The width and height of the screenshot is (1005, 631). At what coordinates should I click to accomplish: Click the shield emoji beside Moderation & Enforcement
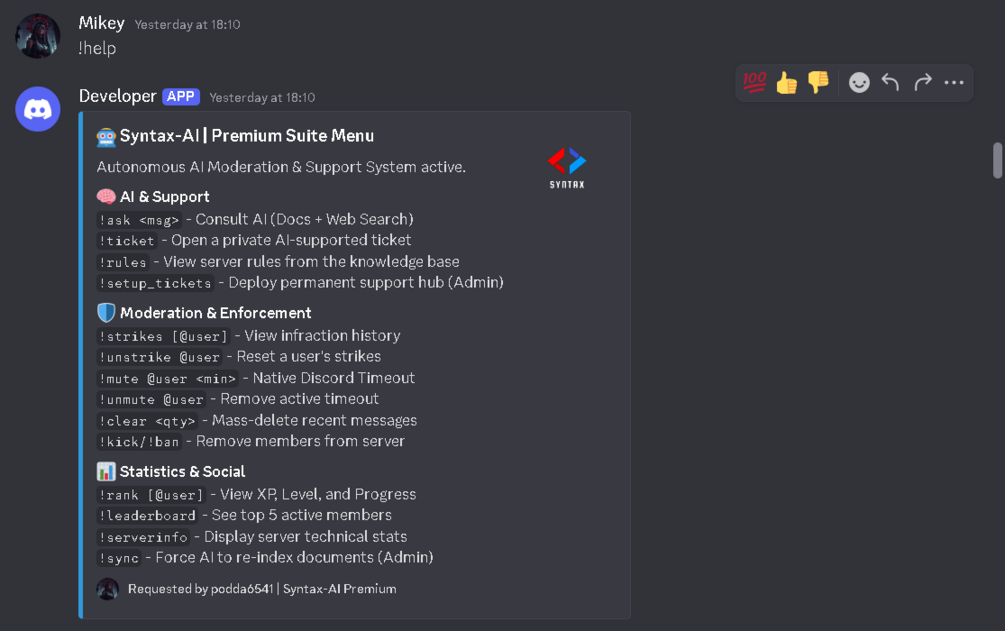[106, 313]
